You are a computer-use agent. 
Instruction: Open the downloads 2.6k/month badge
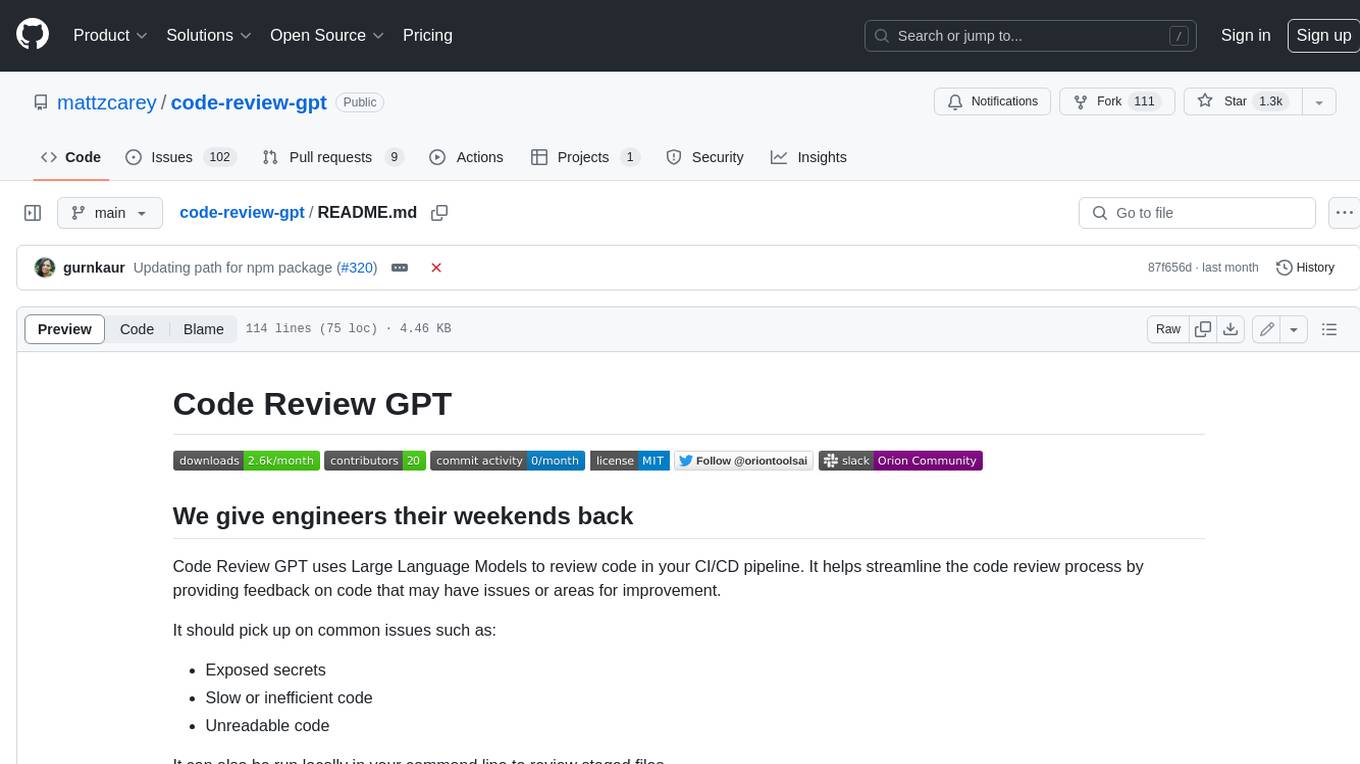tap(246, 461)
